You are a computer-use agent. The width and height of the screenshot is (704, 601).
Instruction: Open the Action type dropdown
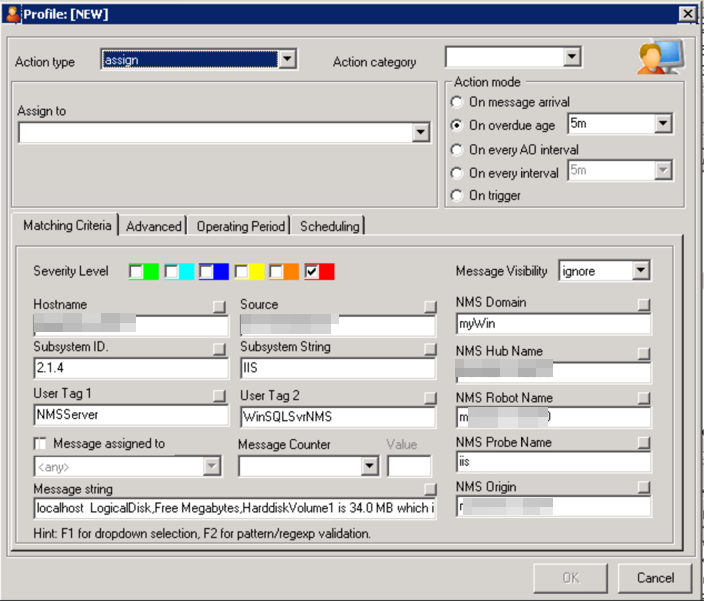click(x=287, y=60)
